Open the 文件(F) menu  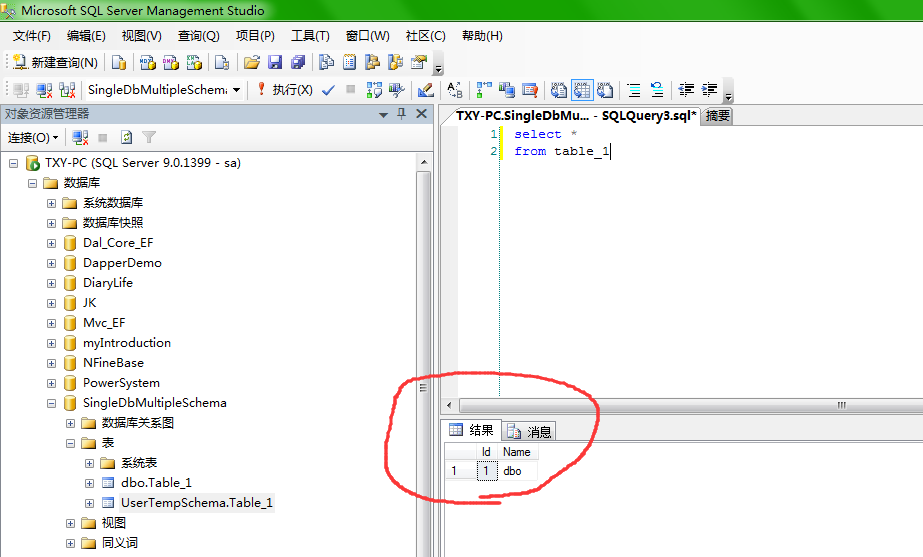tap(32, 36)
